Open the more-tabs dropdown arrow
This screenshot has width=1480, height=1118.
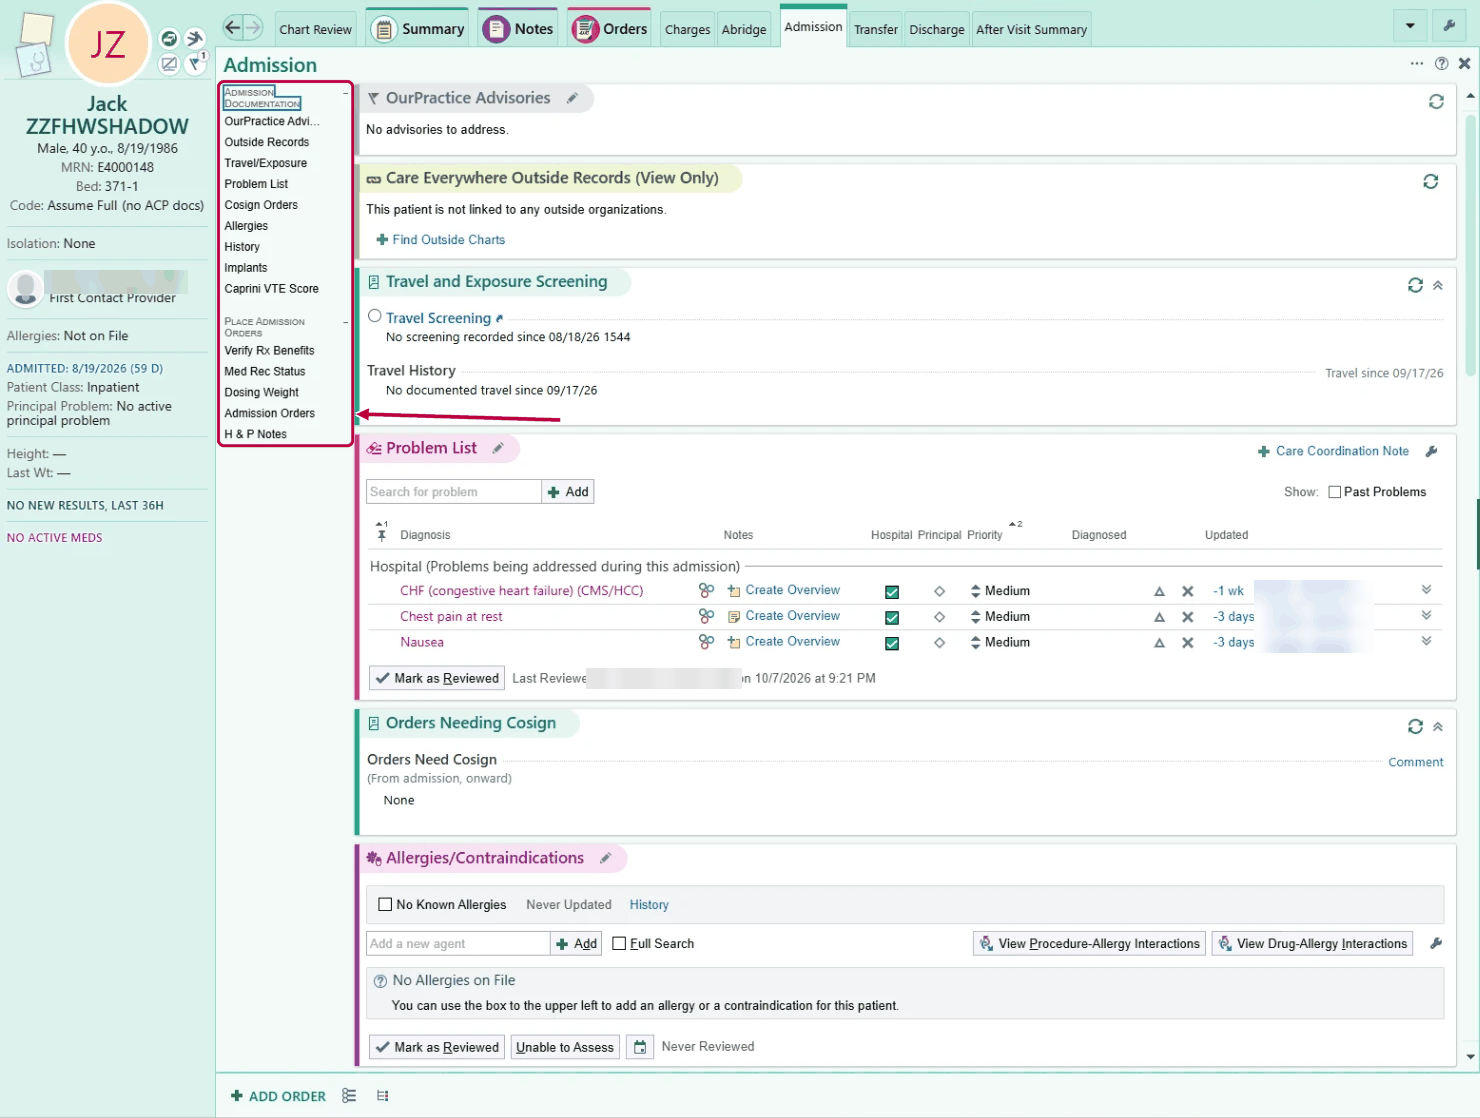point(1410,26)
